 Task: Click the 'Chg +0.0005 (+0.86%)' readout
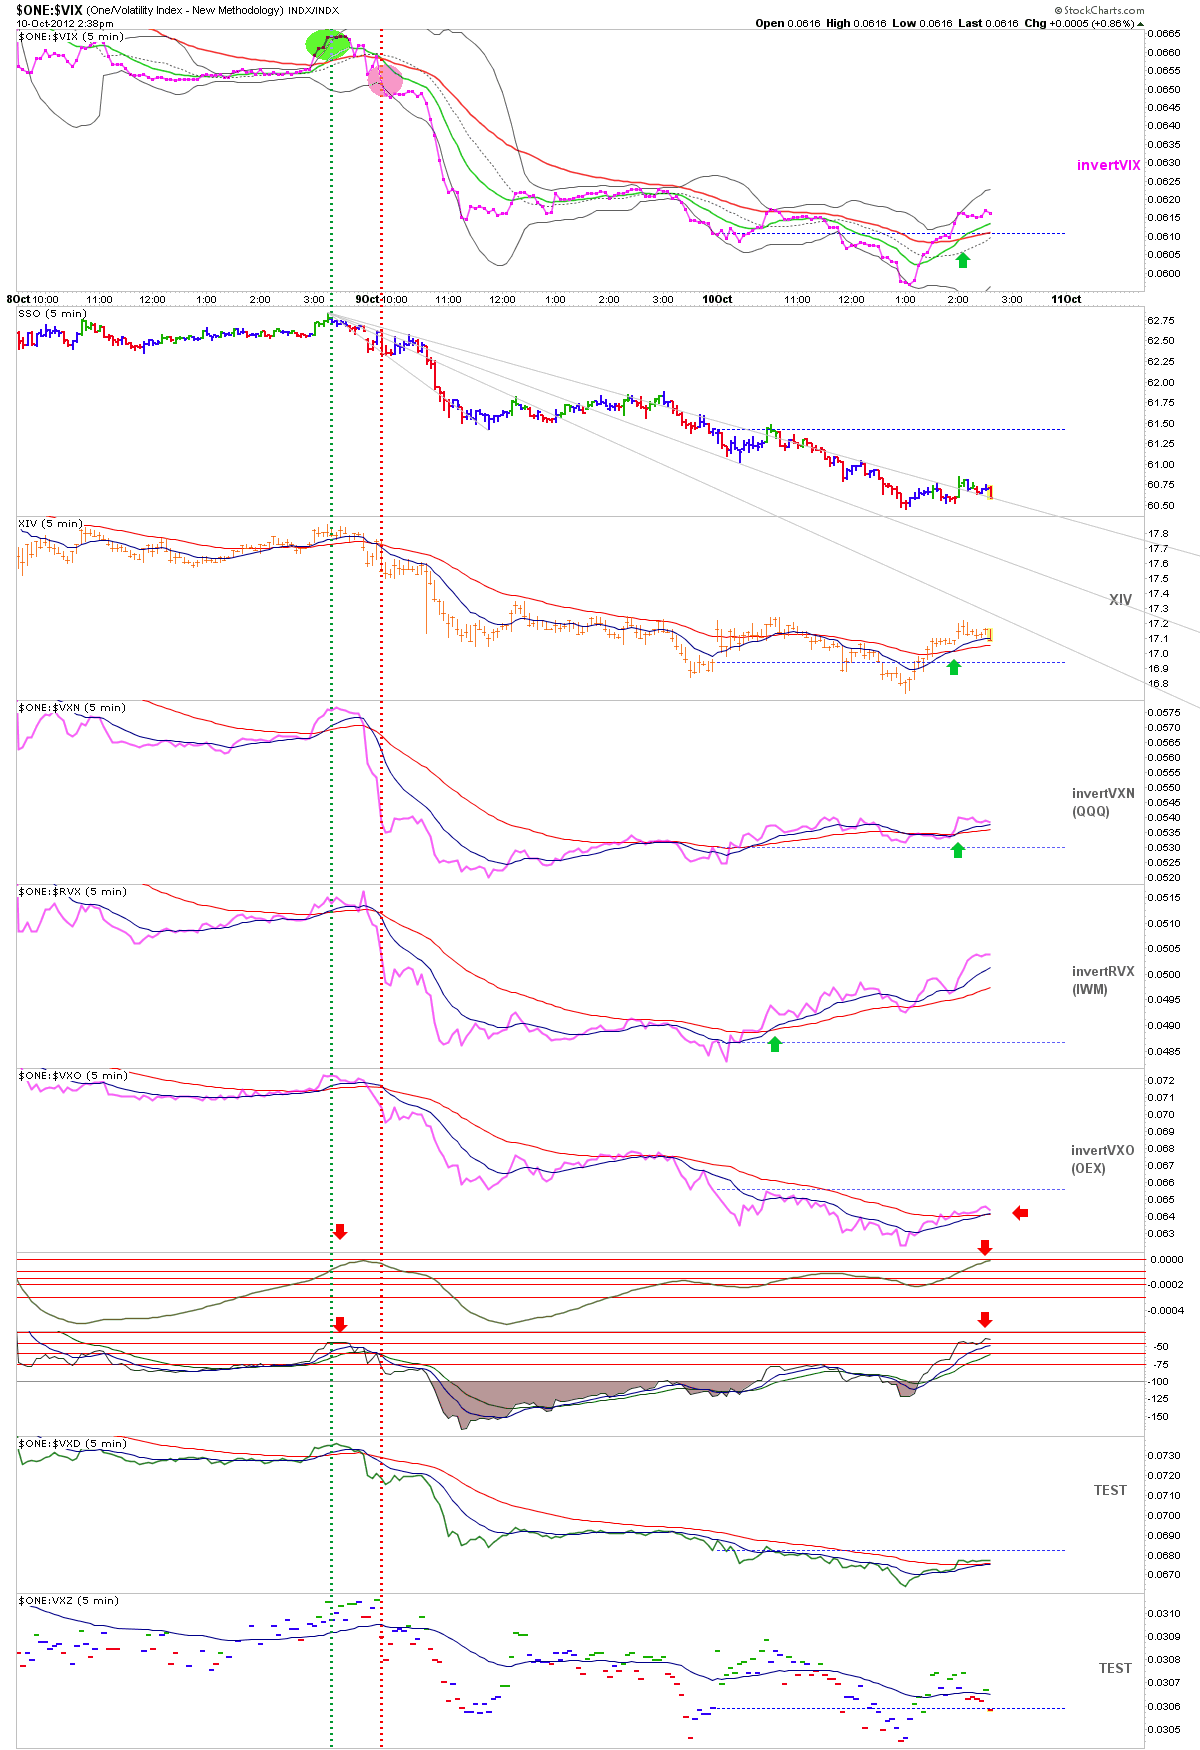[1078, 23]
